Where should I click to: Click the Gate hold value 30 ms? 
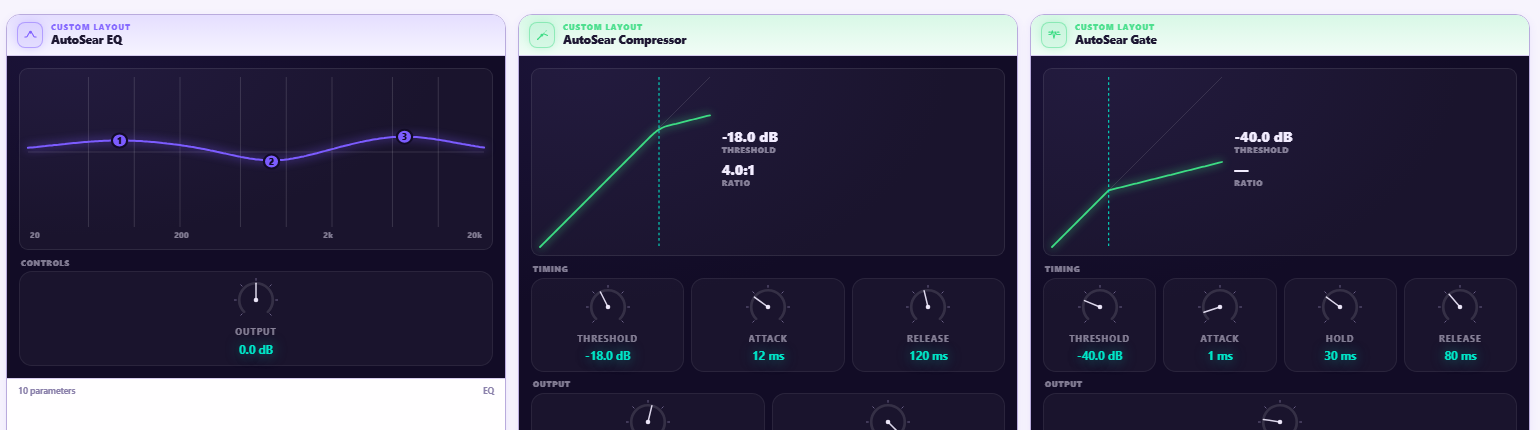(1340, 356)
